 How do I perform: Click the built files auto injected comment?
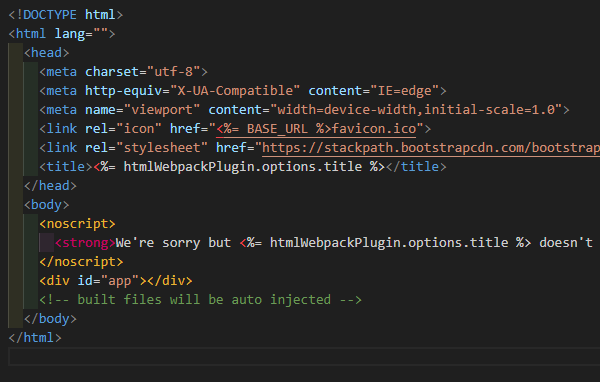tap(200, 300)
